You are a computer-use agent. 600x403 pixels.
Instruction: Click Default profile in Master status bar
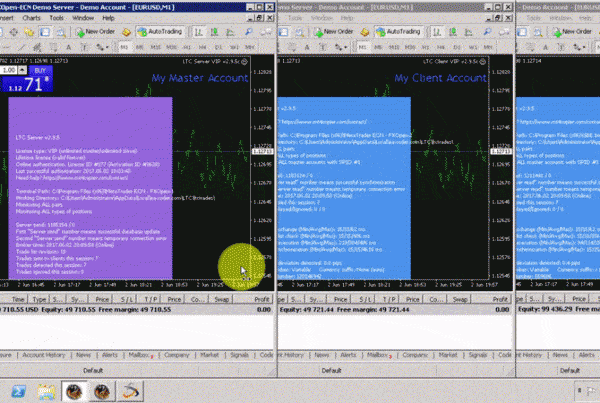(x=93, y=370)
